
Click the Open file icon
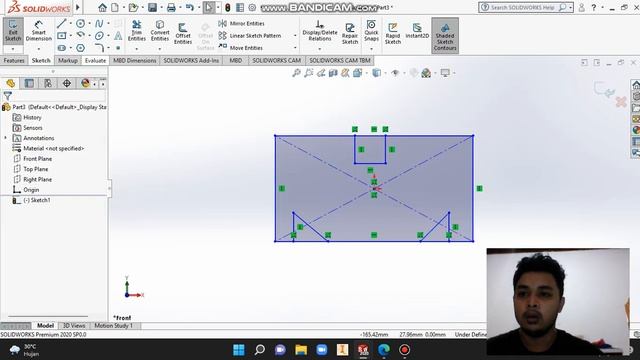pyautogui.click(x=133, y=7)
